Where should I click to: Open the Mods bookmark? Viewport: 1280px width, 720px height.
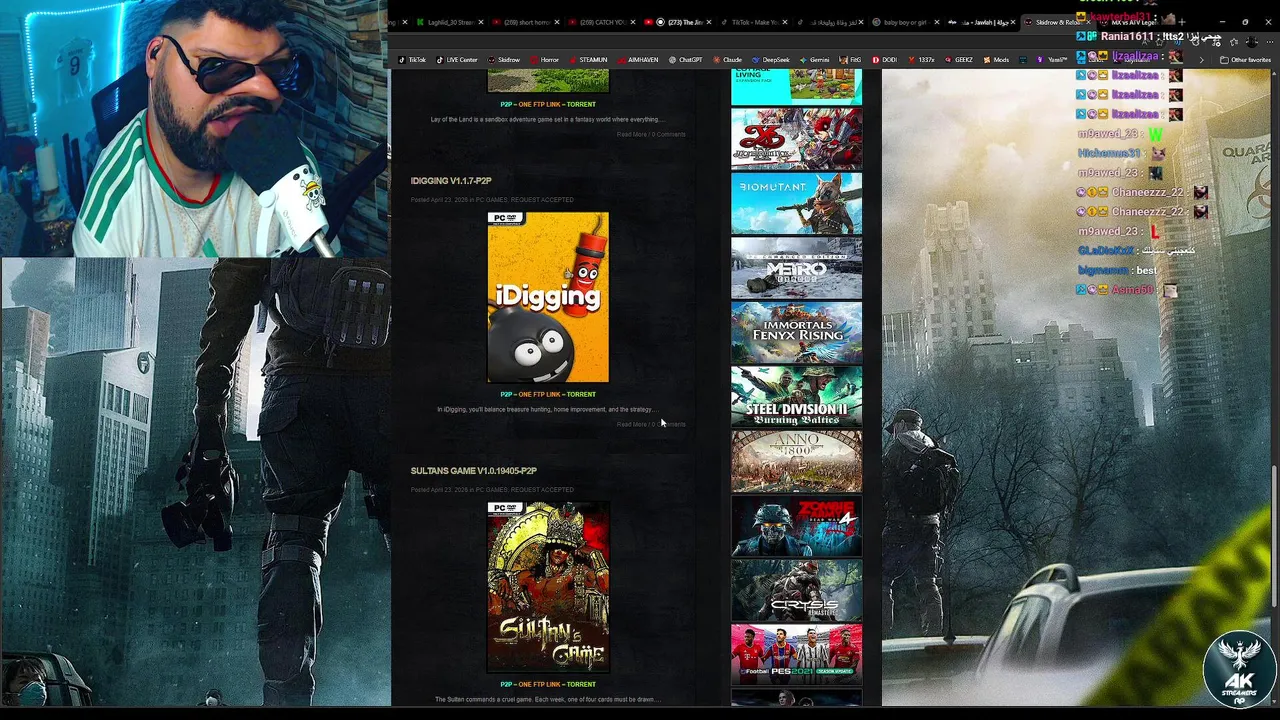pos(996,60)
